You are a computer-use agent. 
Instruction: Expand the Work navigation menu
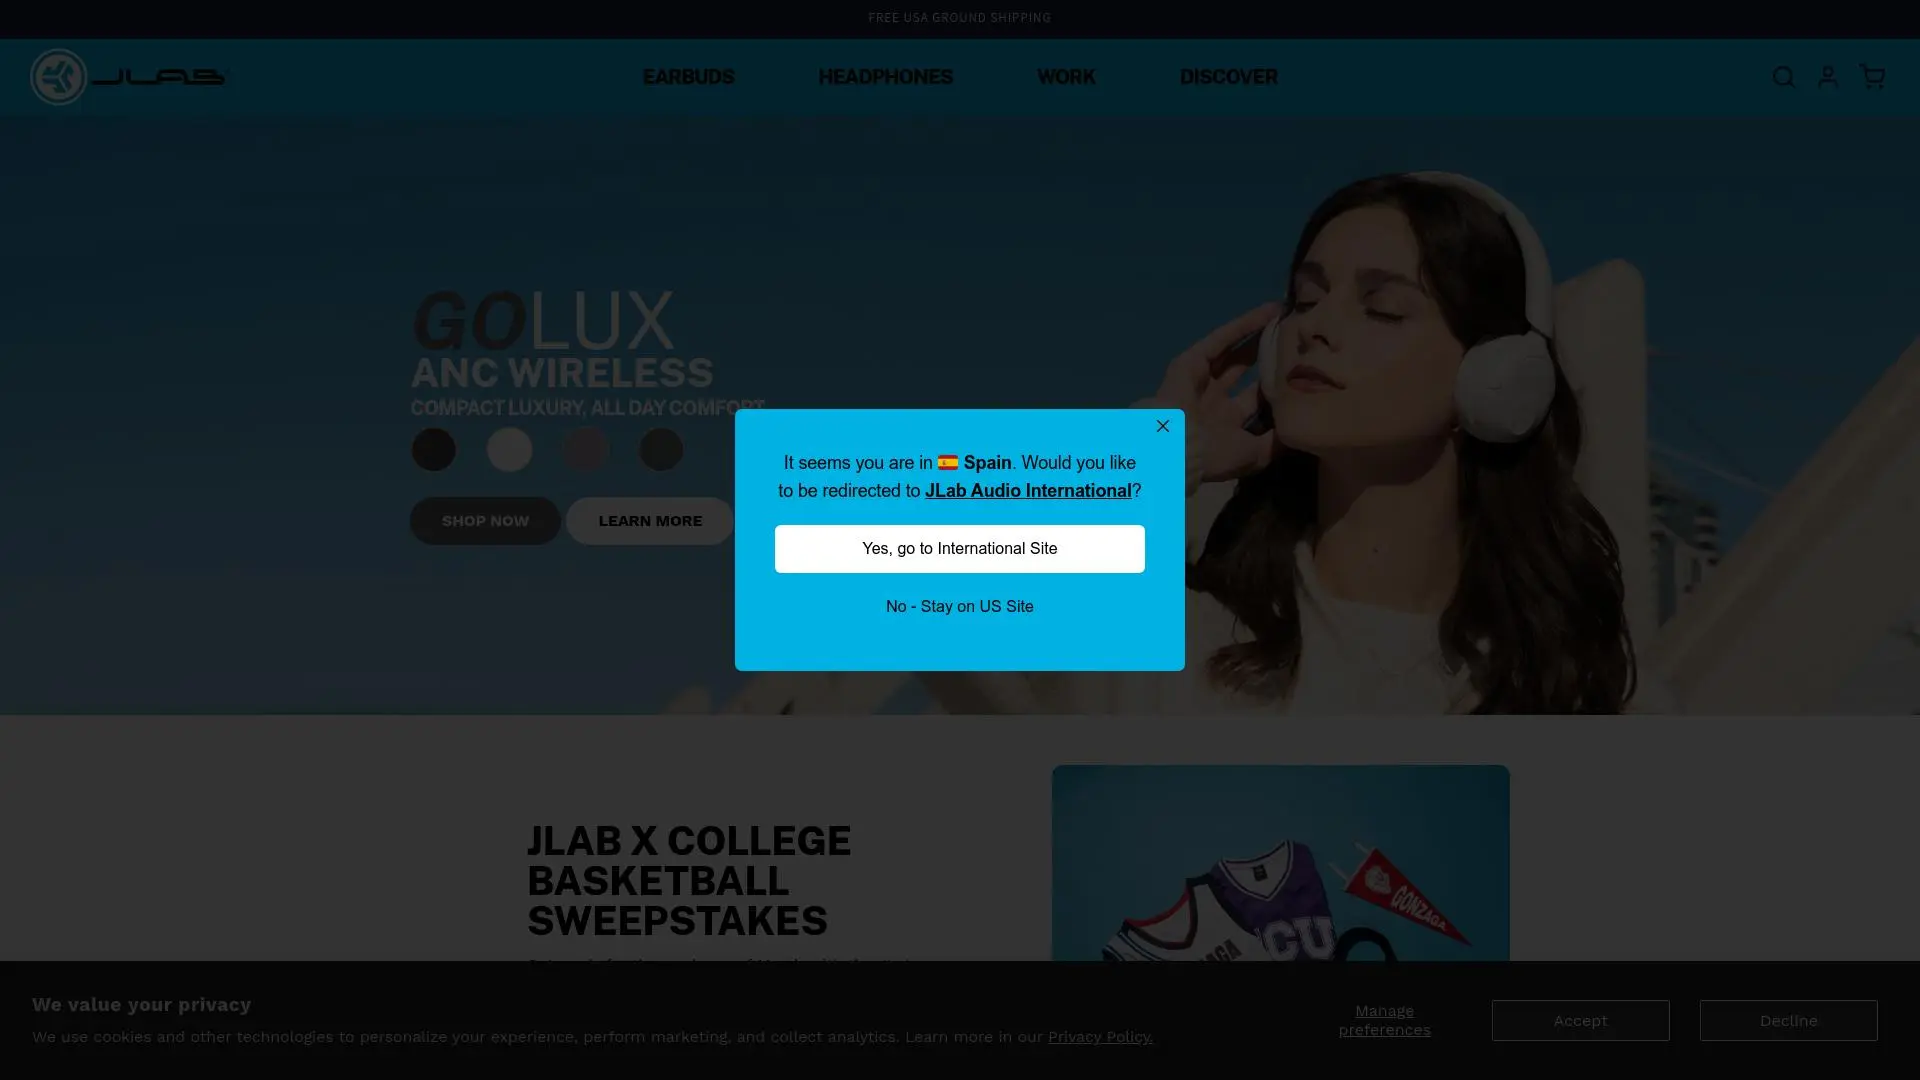[x=1066, y=77]
